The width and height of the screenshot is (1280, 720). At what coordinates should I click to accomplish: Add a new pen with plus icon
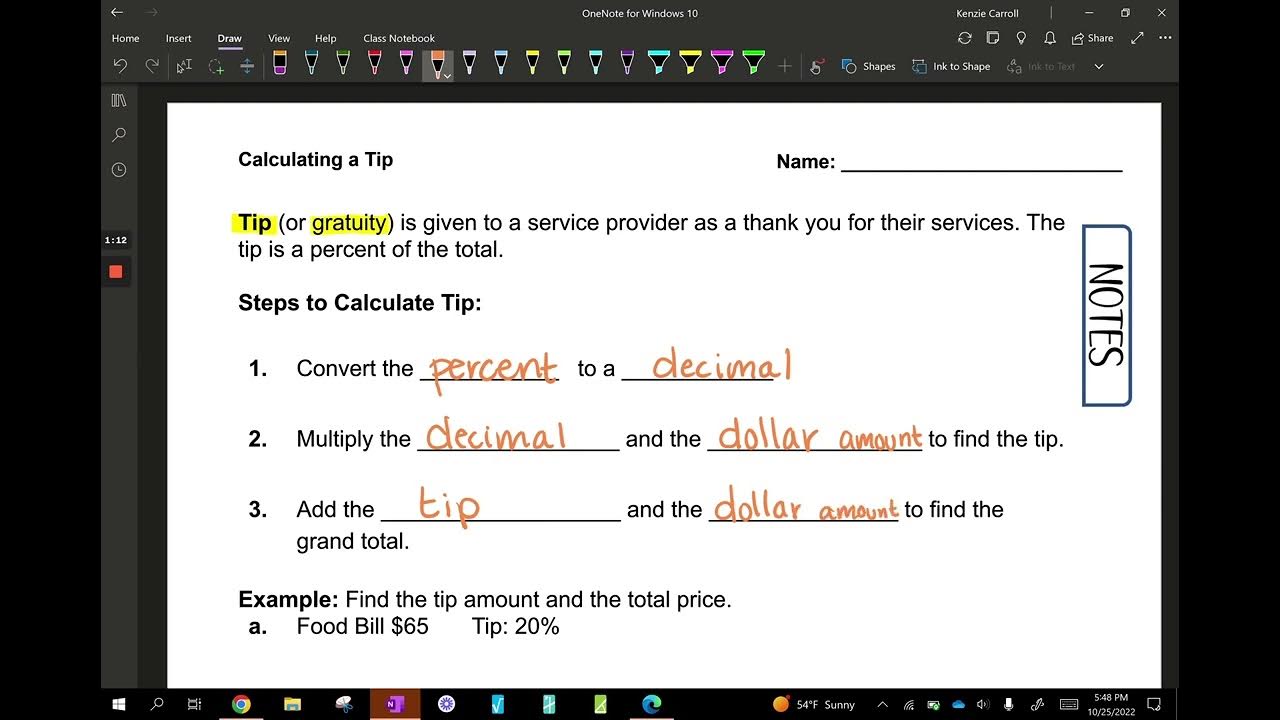785,66
